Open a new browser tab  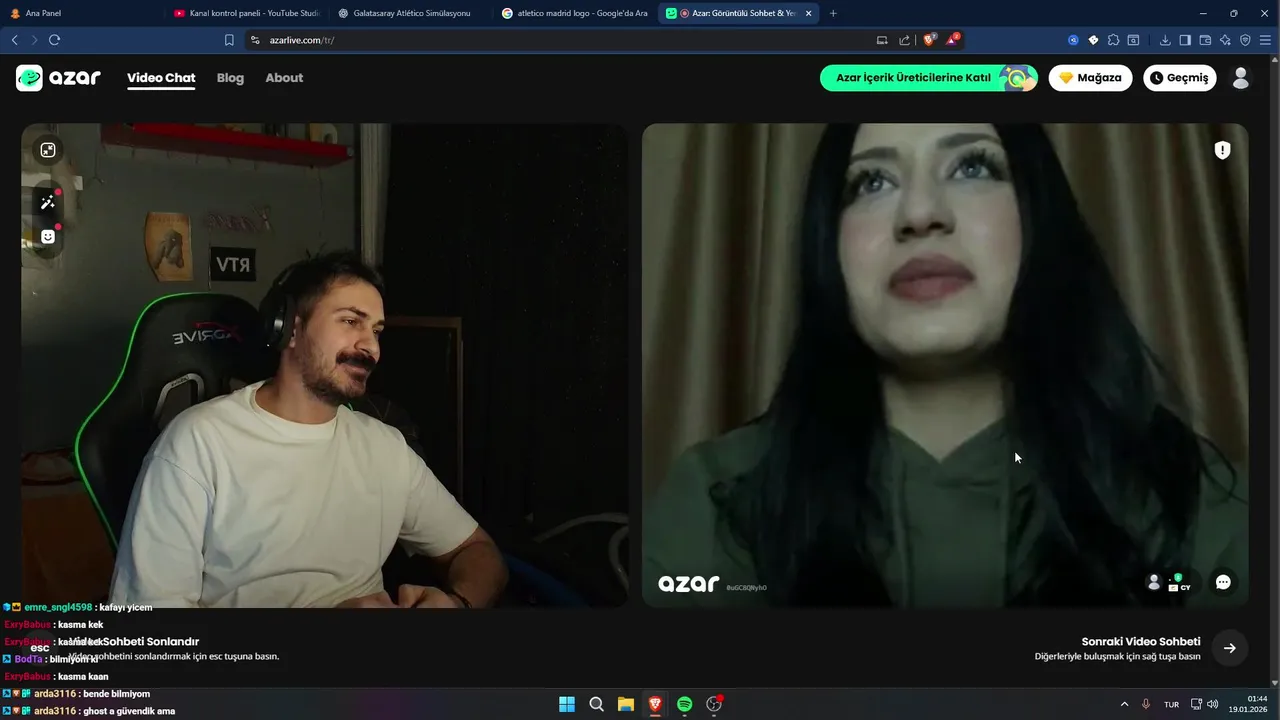pos(833,13)
